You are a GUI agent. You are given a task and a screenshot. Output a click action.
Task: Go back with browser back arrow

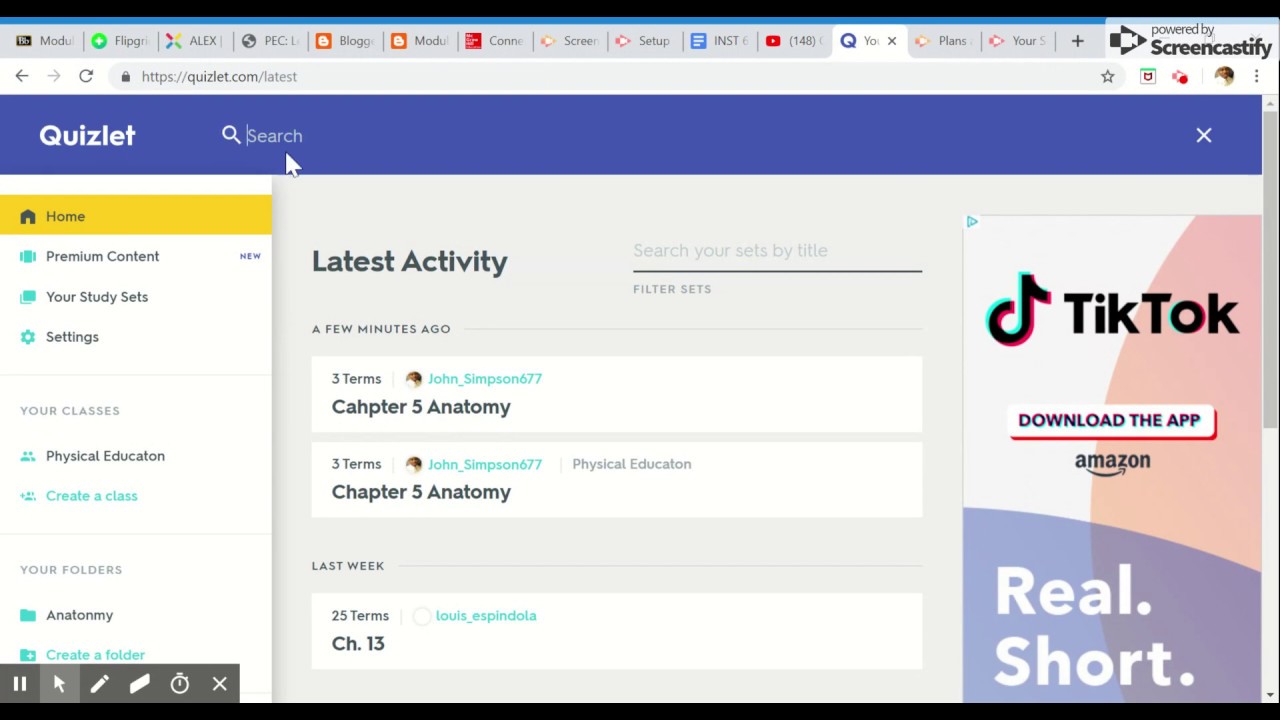(x=22, y=76)
